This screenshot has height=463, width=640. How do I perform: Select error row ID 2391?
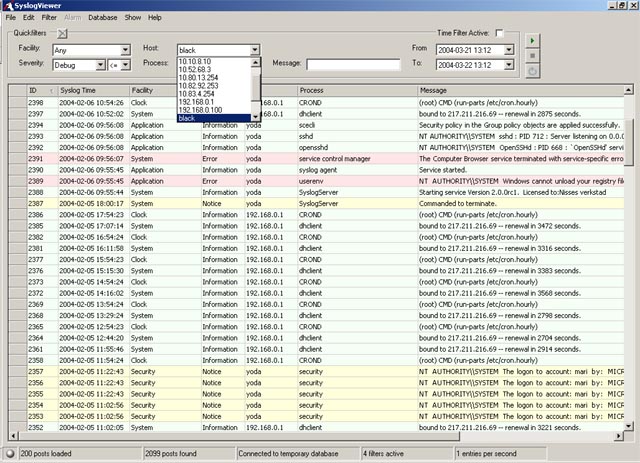(x=316, y=159)
